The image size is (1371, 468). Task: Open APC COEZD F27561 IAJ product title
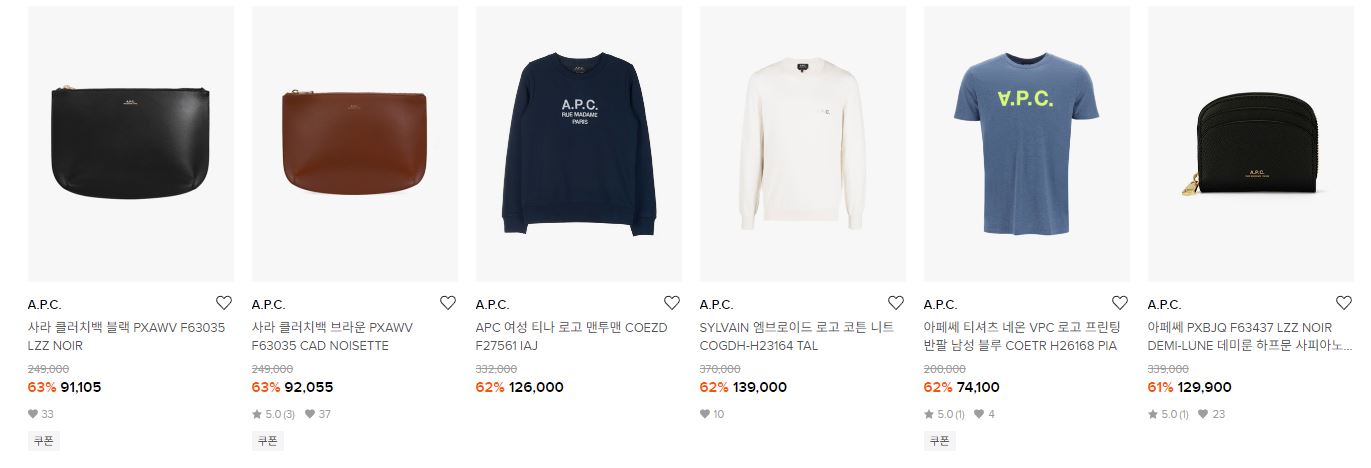point(571,336)
